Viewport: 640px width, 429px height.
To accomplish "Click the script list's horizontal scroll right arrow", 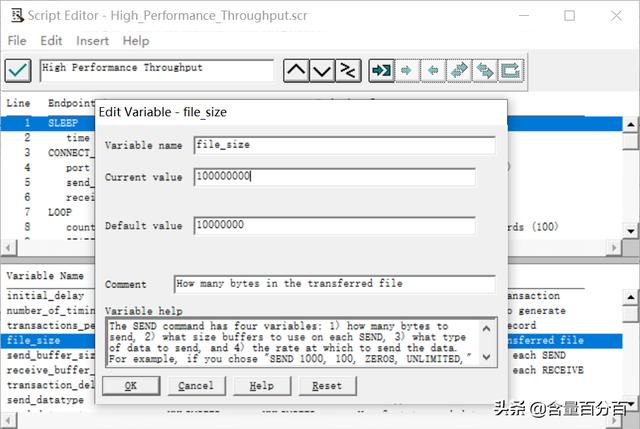I will [613, 247].
